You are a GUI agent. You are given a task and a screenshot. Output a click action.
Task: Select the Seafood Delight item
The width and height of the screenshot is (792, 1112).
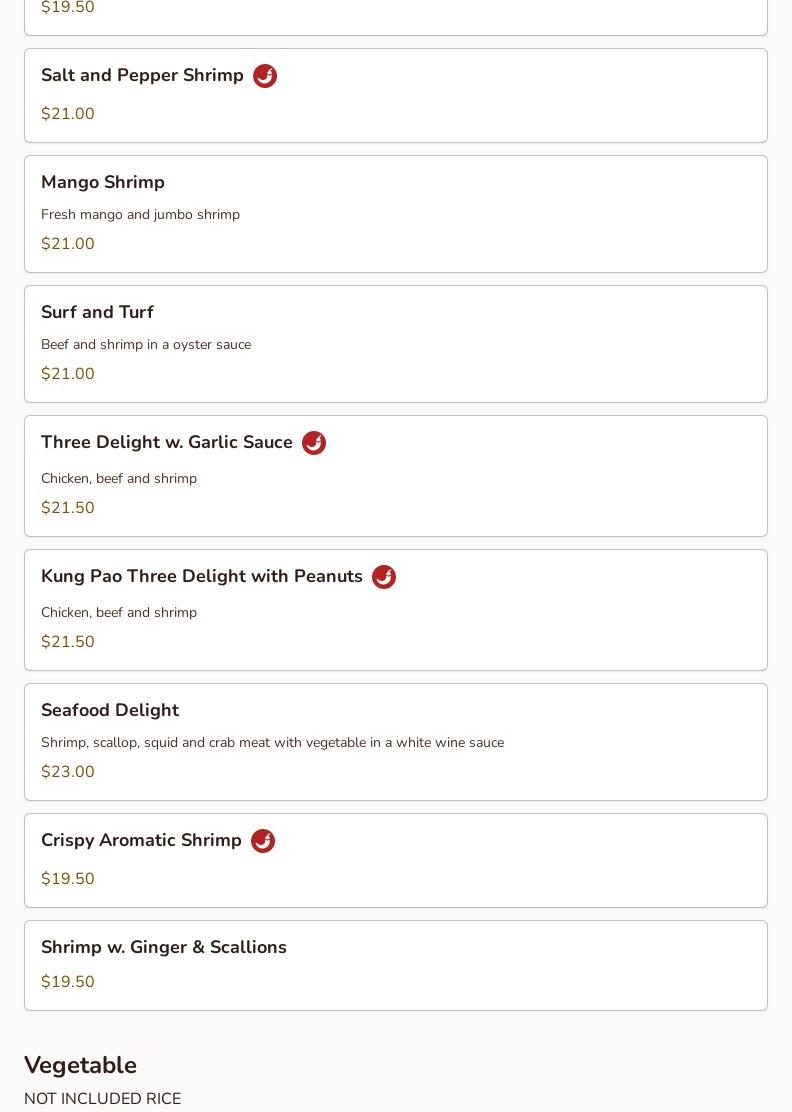point(110,711)
